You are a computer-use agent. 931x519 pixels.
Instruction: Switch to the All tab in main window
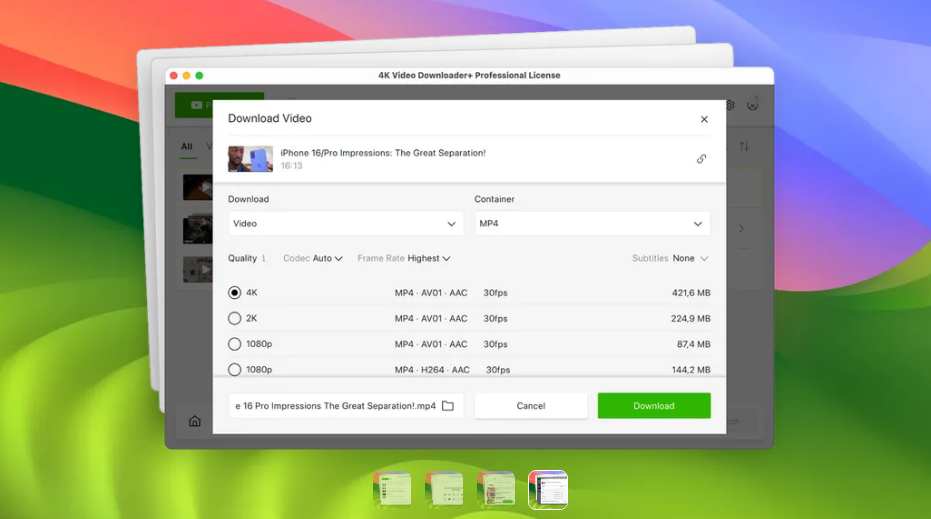(187, 147)
